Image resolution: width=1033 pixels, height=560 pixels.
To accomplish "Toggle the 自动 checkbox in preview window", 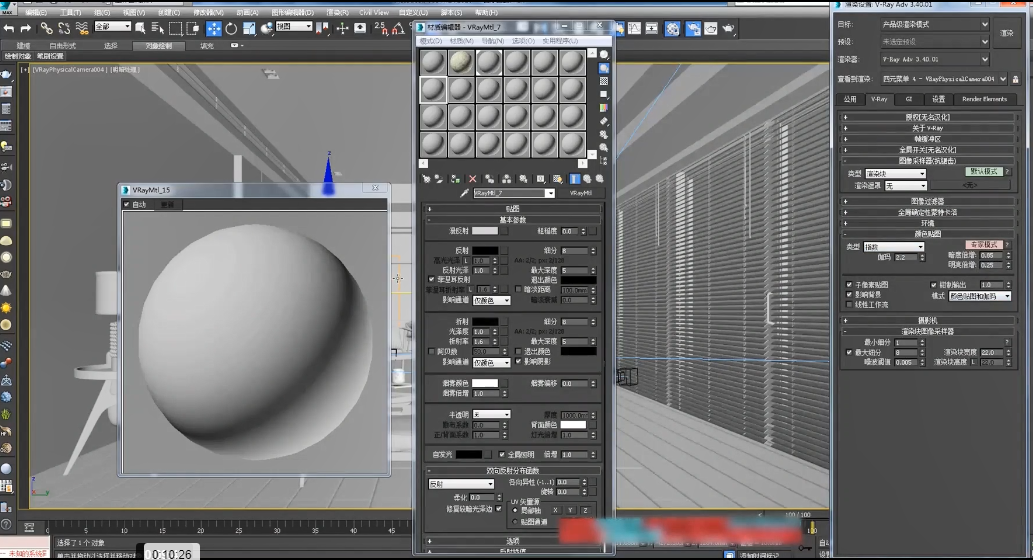I will point(126,205).
